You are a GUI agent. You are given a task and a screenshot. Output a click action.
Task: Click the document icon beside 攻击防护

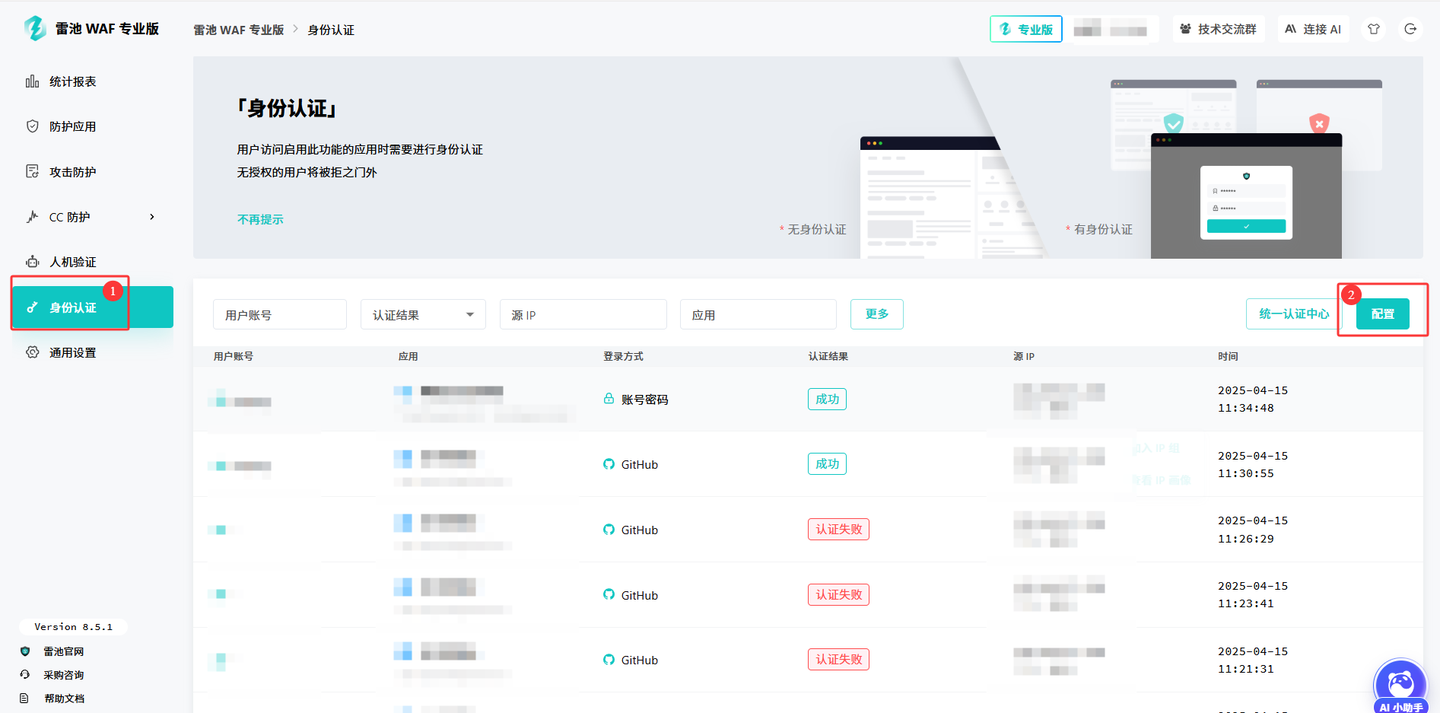pos(32,172)
